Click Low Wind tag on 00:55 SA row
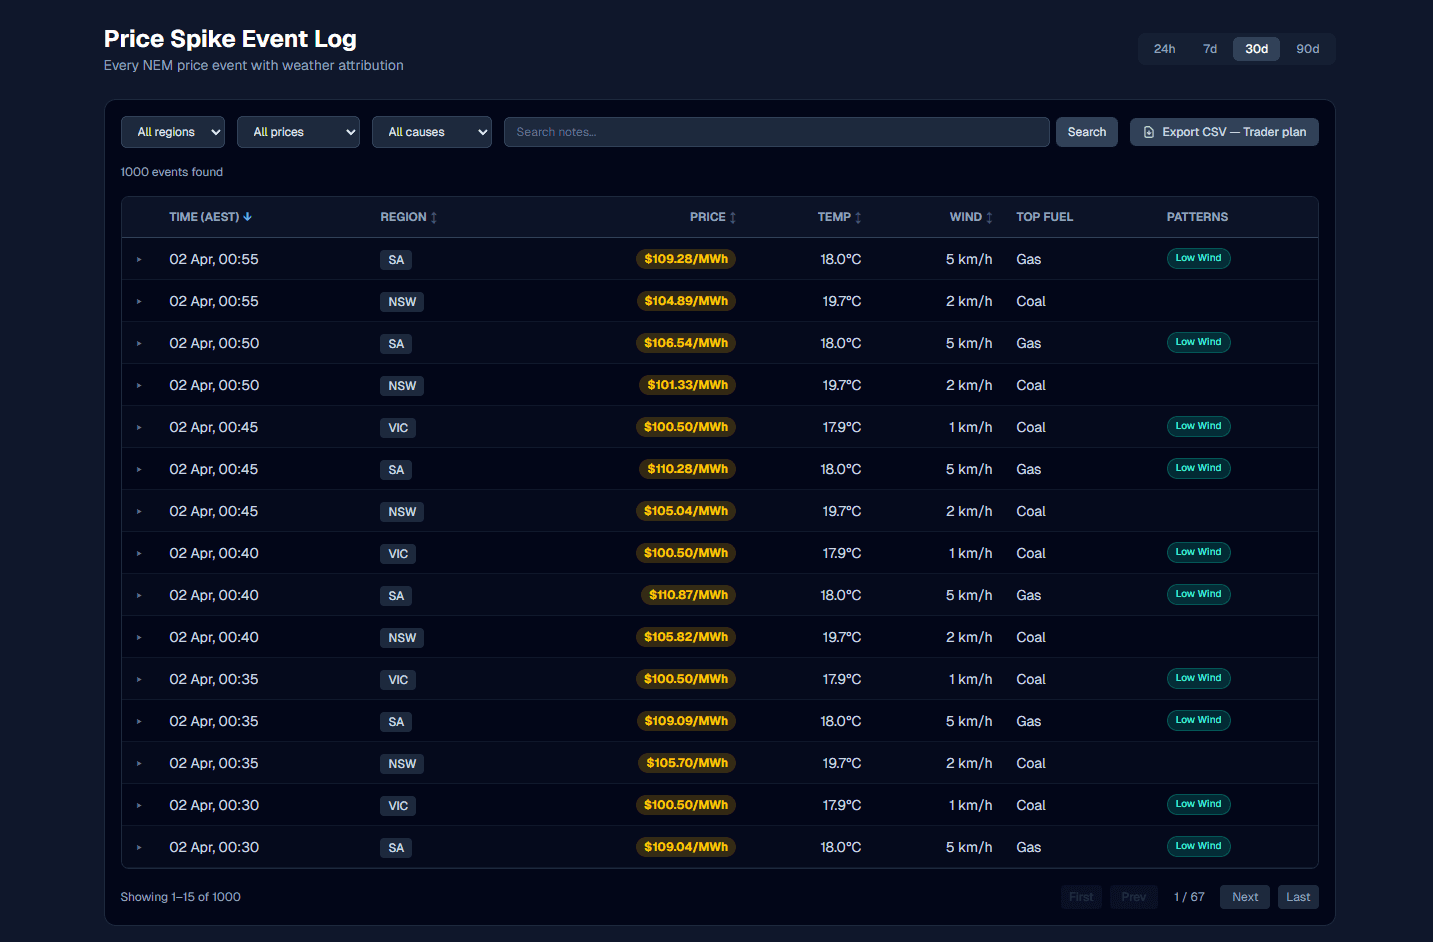 (1198, 258)
